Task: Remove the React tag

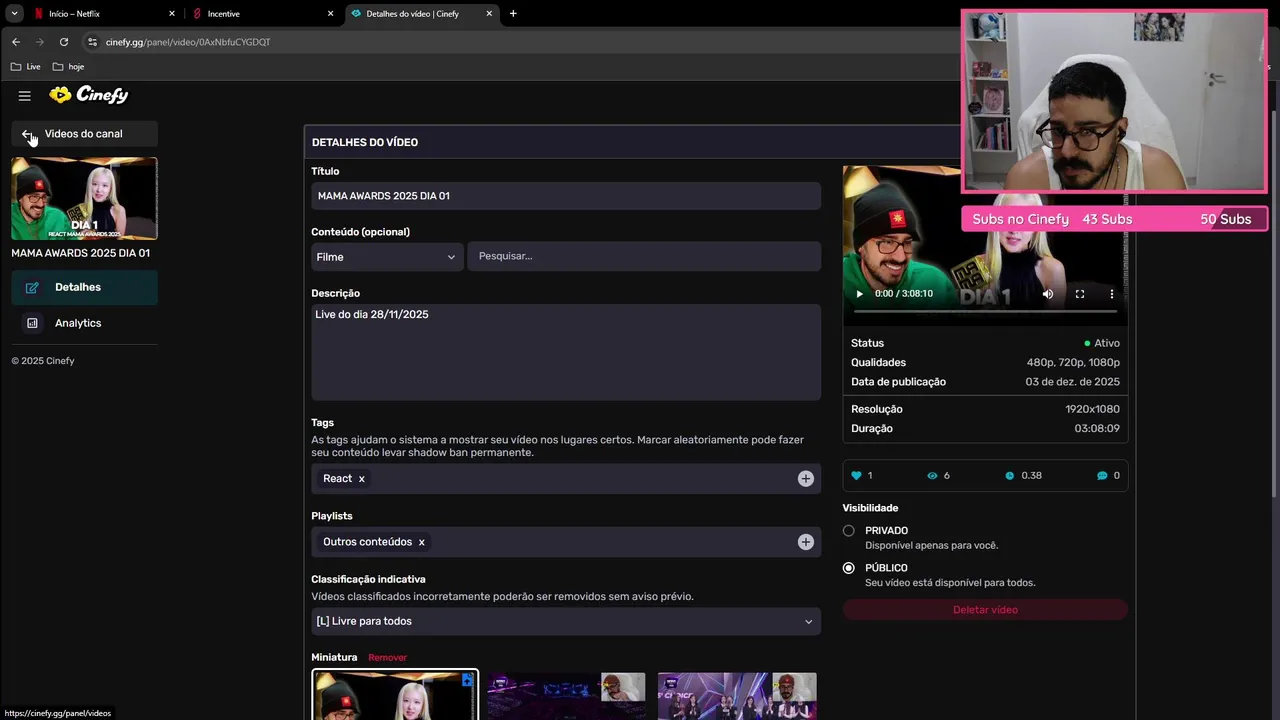Action: coord(362,479)
